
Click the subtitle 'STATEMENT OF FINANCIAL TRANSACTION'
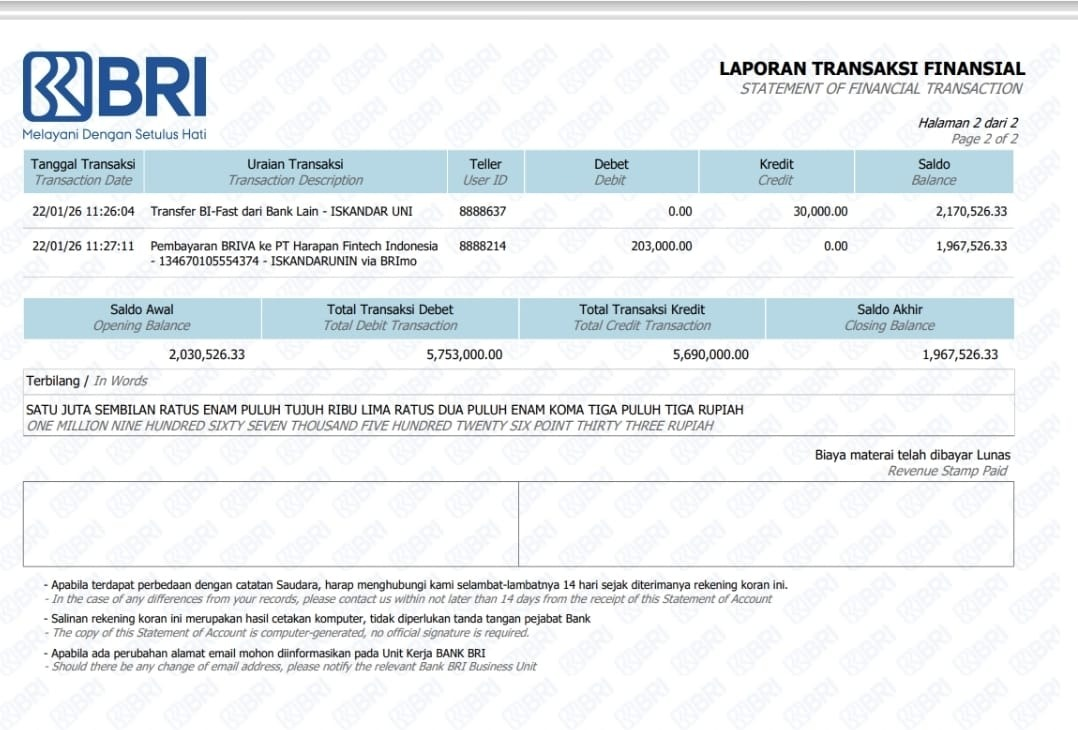pyautogui.click(x=881, y=89)
